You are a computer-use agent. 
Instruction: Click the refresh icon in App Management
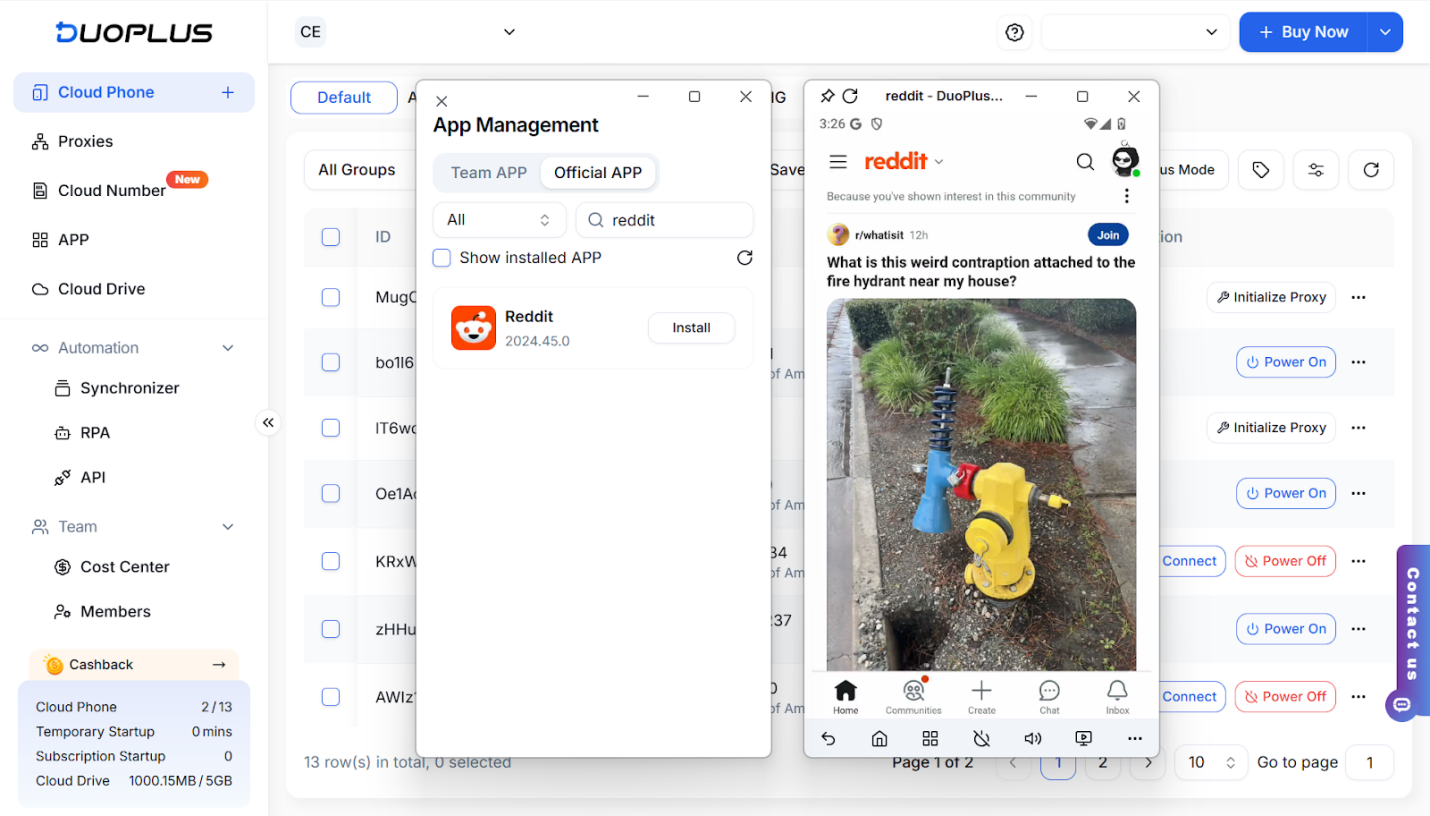[744, 258]
